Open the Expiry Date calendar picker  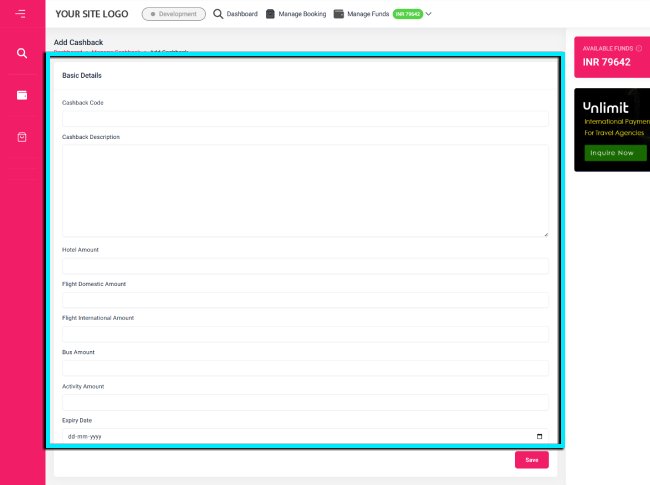[540, 437]
